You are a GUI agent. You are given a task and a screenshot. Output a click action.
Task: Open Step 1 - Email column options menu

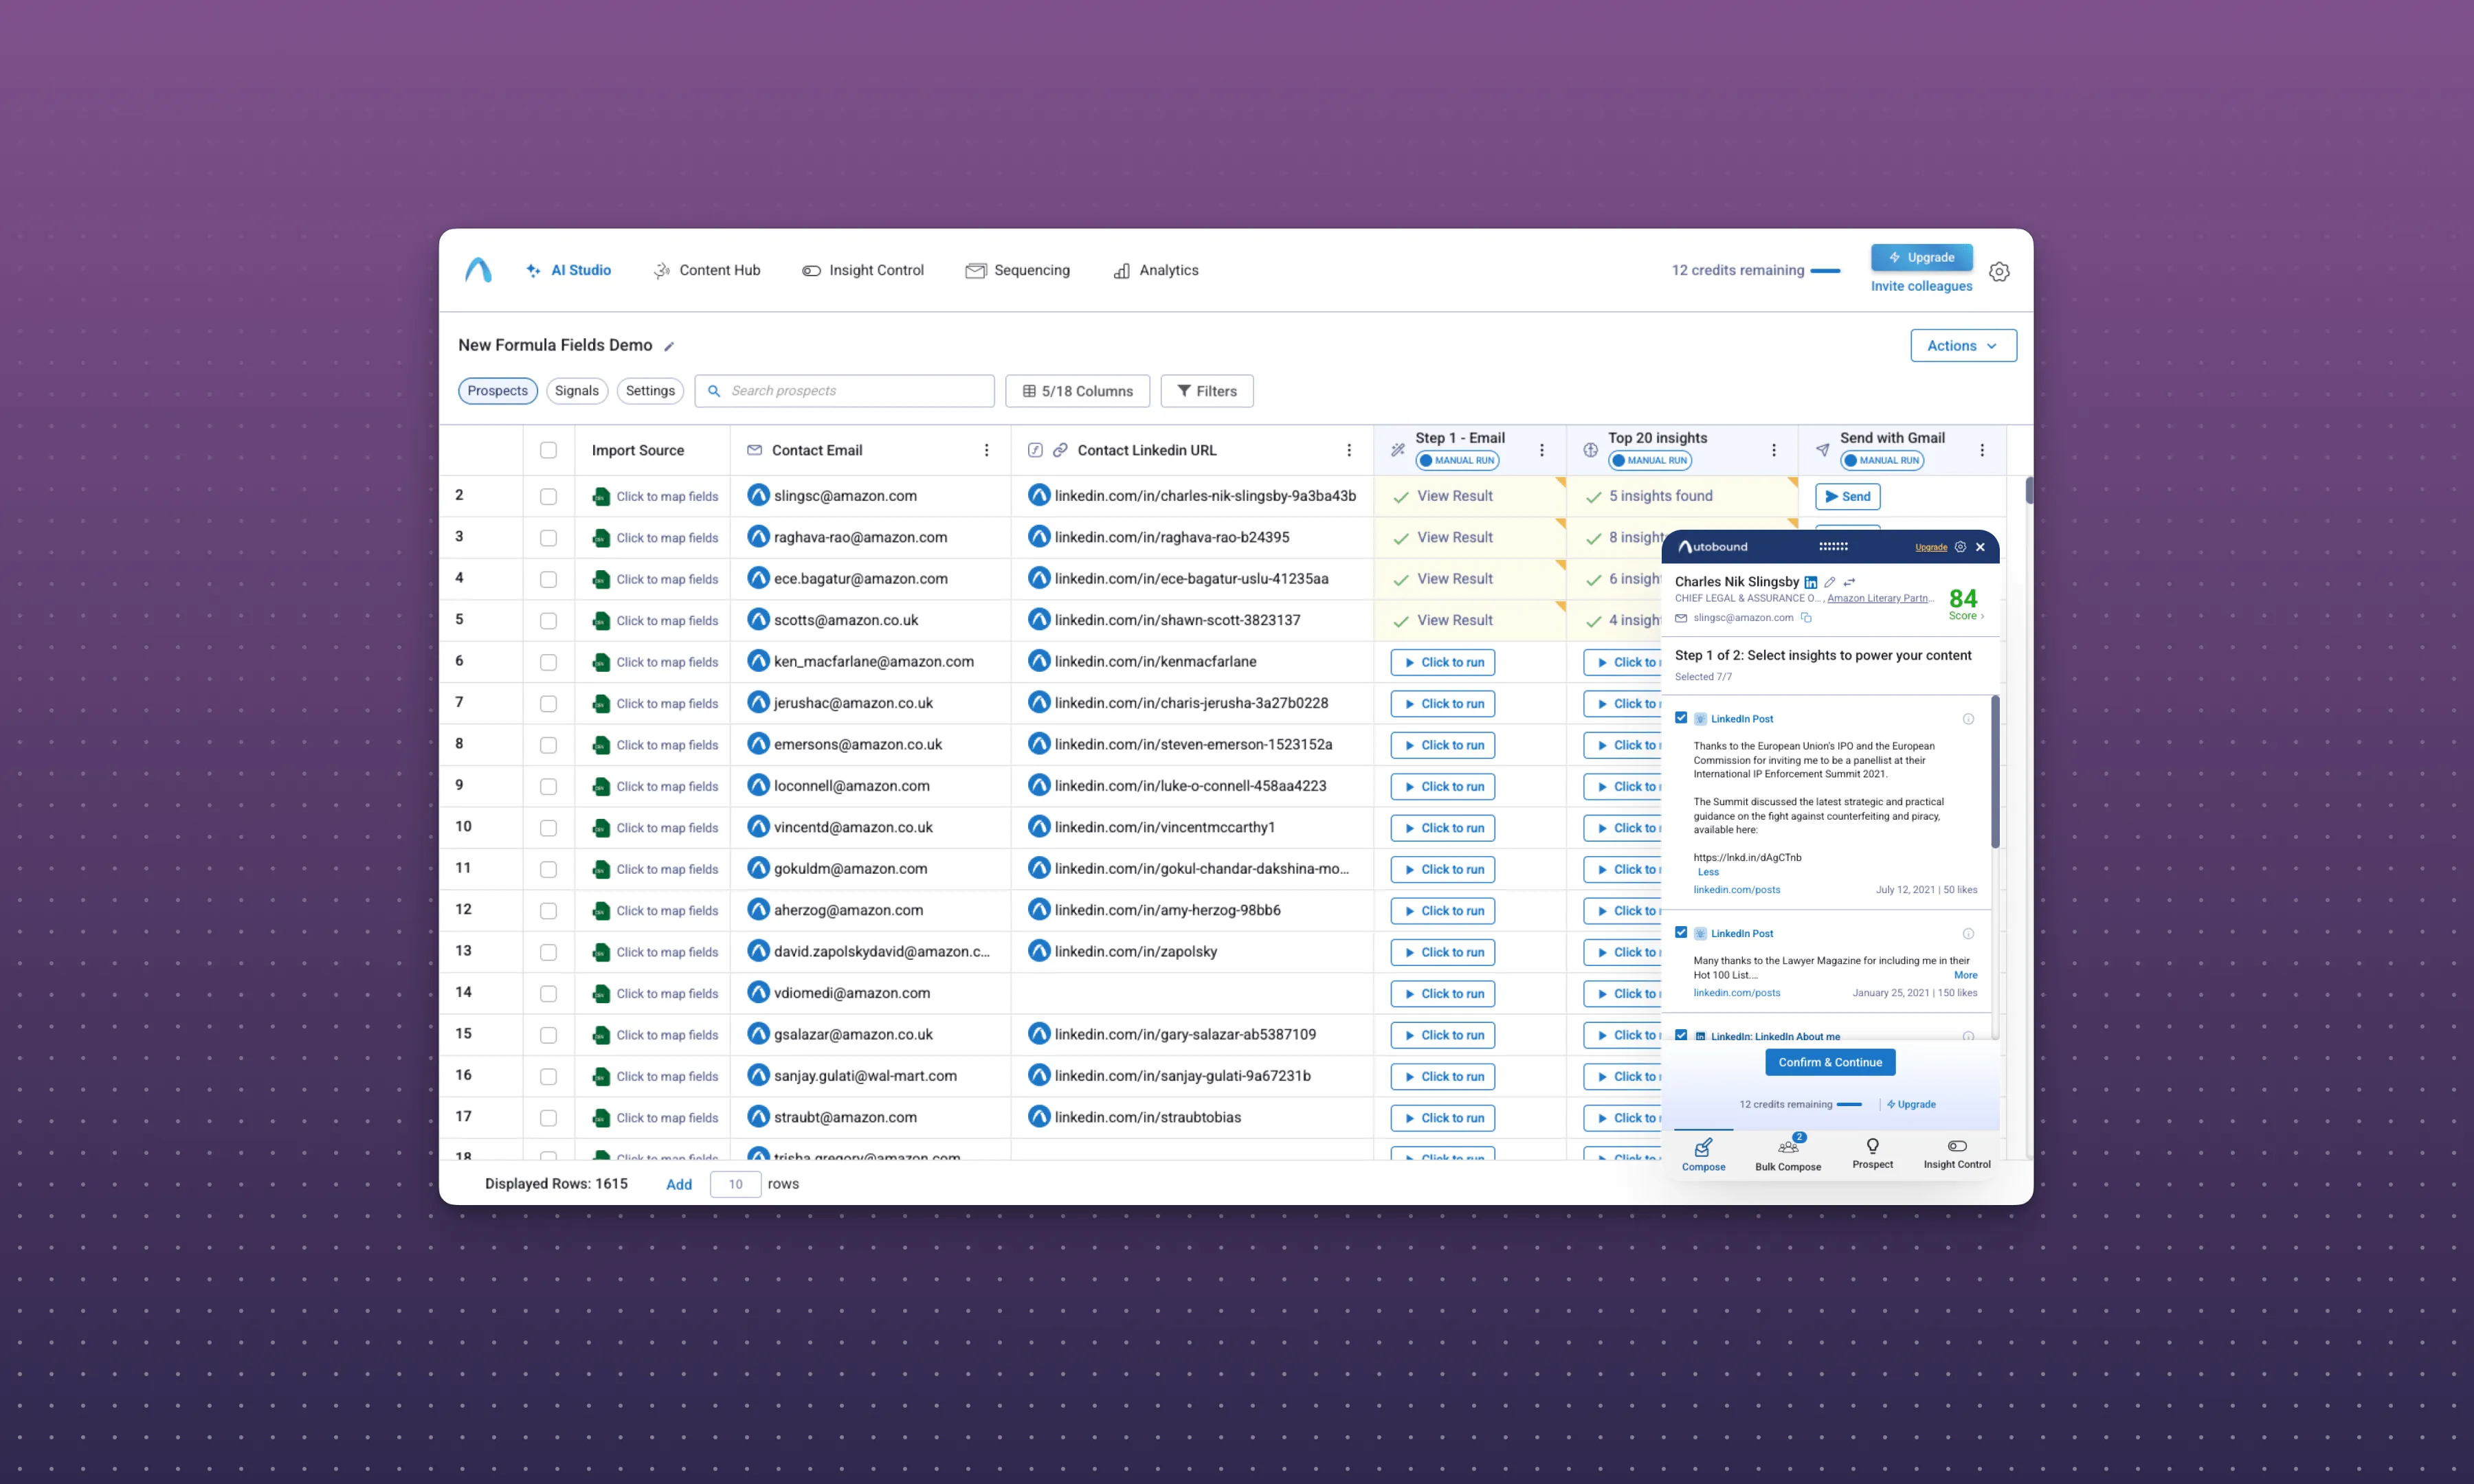(x=1541, y=450)
